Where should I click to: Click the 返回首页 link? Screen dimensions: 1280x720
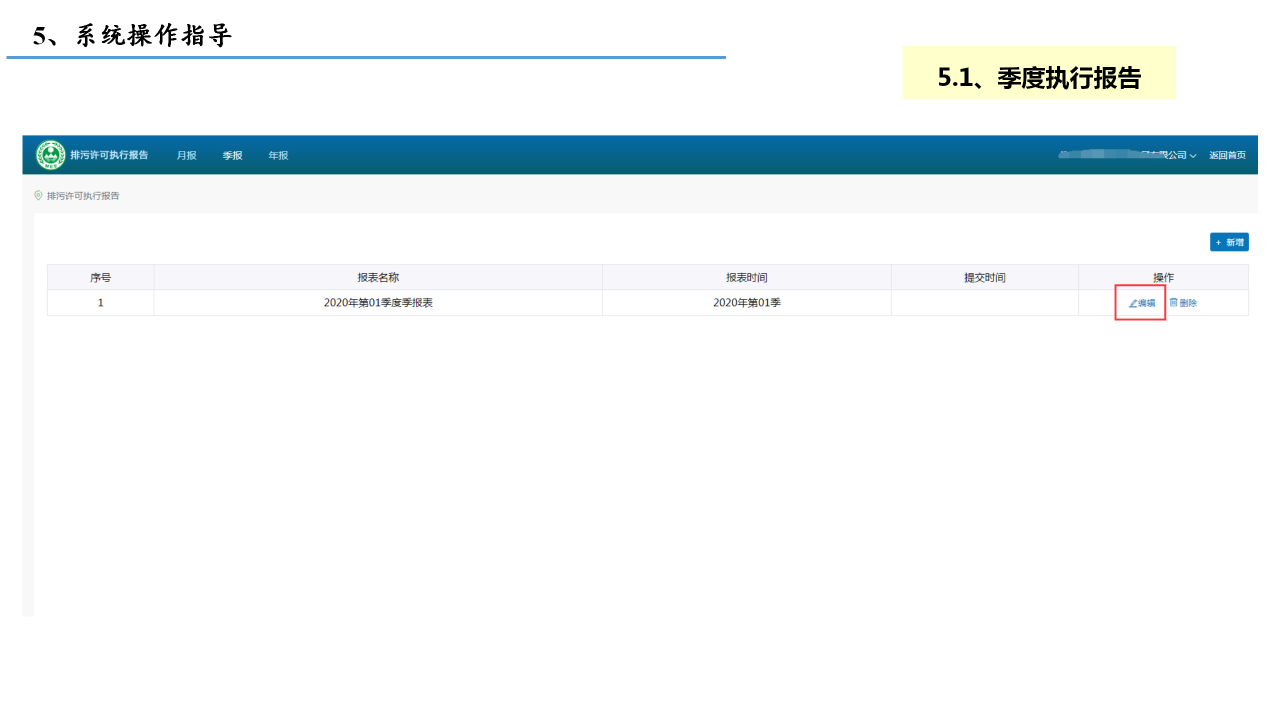pos(1227,156)
